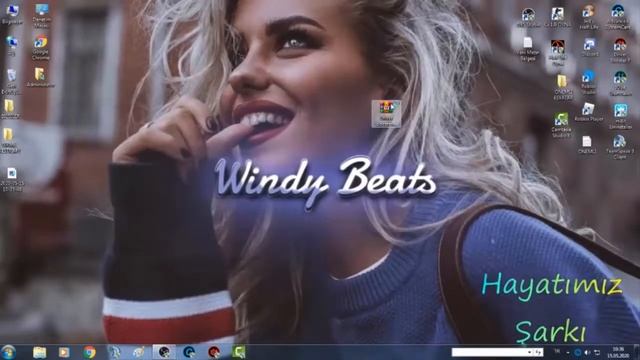Open the text file below Roblox Player
The image size is (640, 360).
click(x=587, y=144)
